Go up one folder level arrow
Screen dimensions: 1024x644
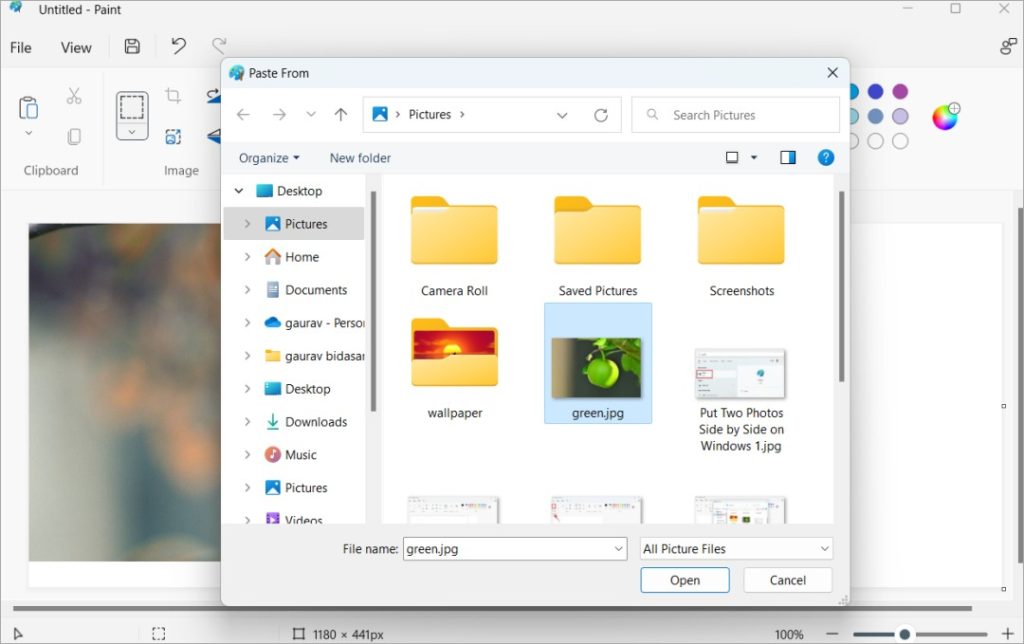click(341, 115)
